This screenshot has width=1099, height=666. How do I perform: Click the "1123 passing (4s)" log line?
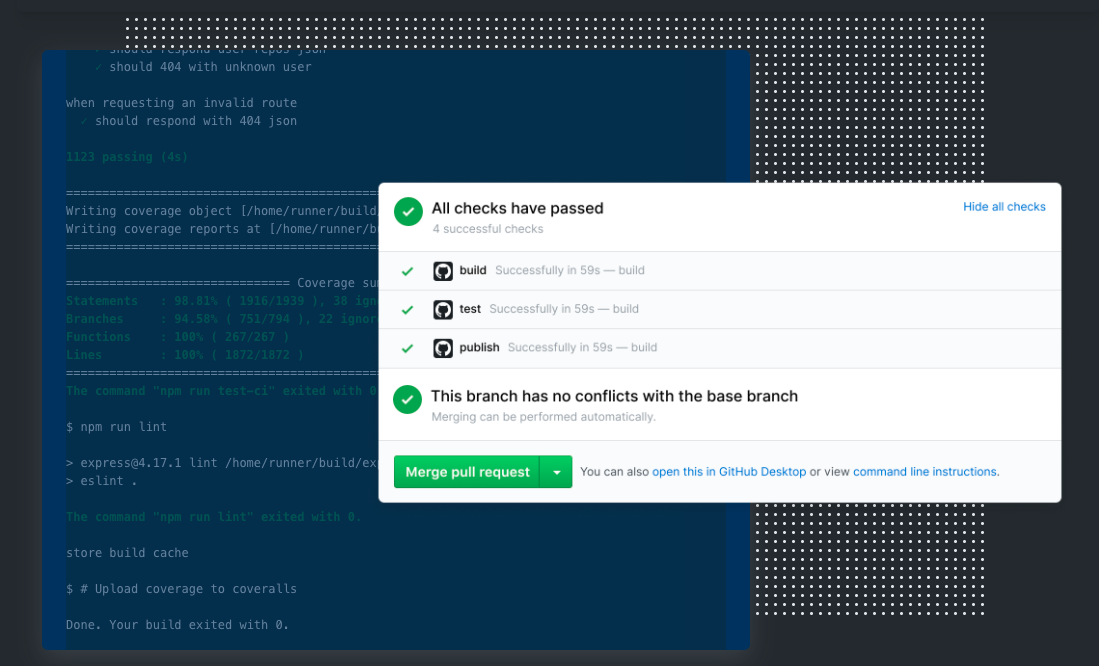click(126, 157)
